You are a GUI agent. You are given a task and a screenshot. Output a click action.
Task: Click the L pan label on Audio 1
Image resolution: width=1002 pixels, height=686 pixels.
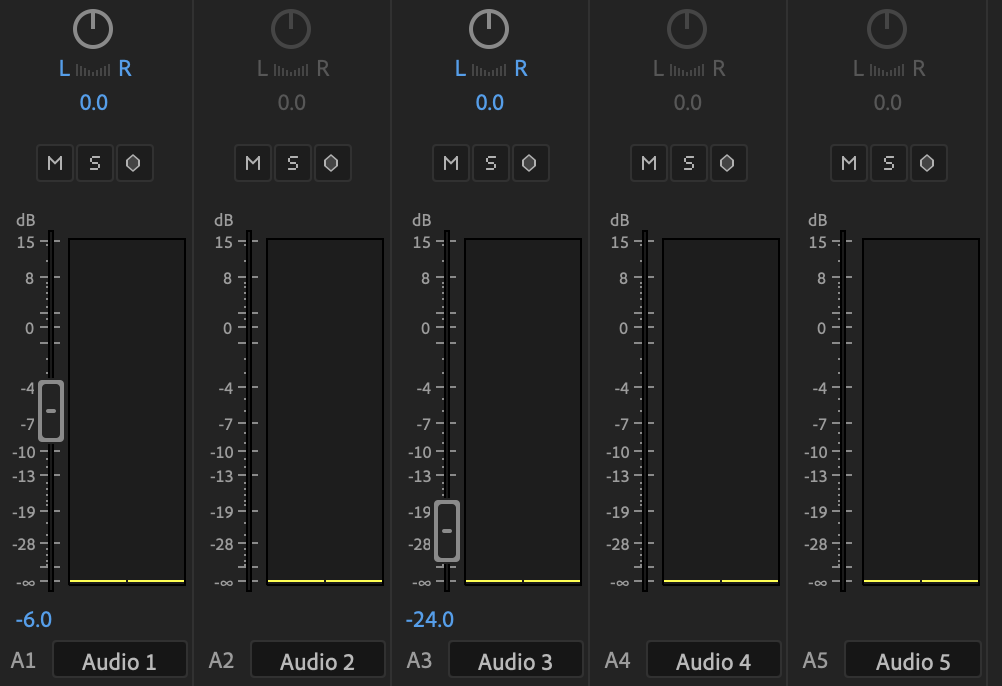(x=63, y=69)
